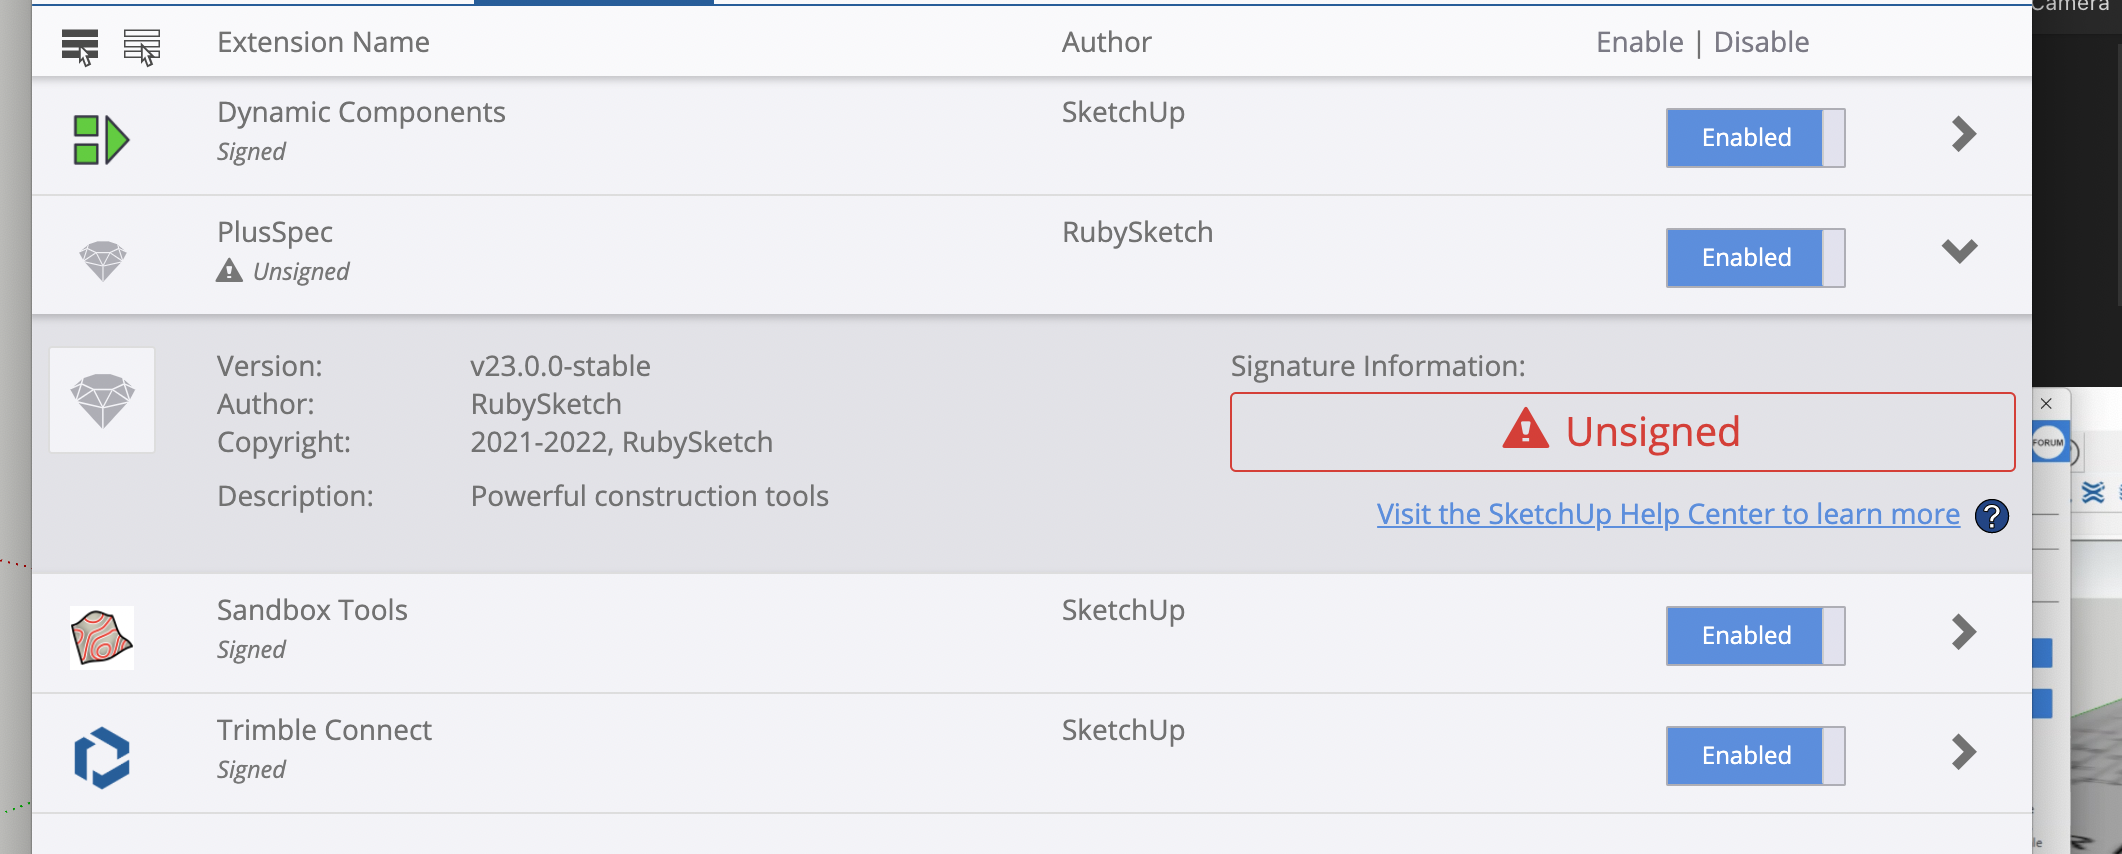The height and width of the screenshot is (854, 2122).
Task: Open the Camera menu in background window
Action: pos(2070,5)
